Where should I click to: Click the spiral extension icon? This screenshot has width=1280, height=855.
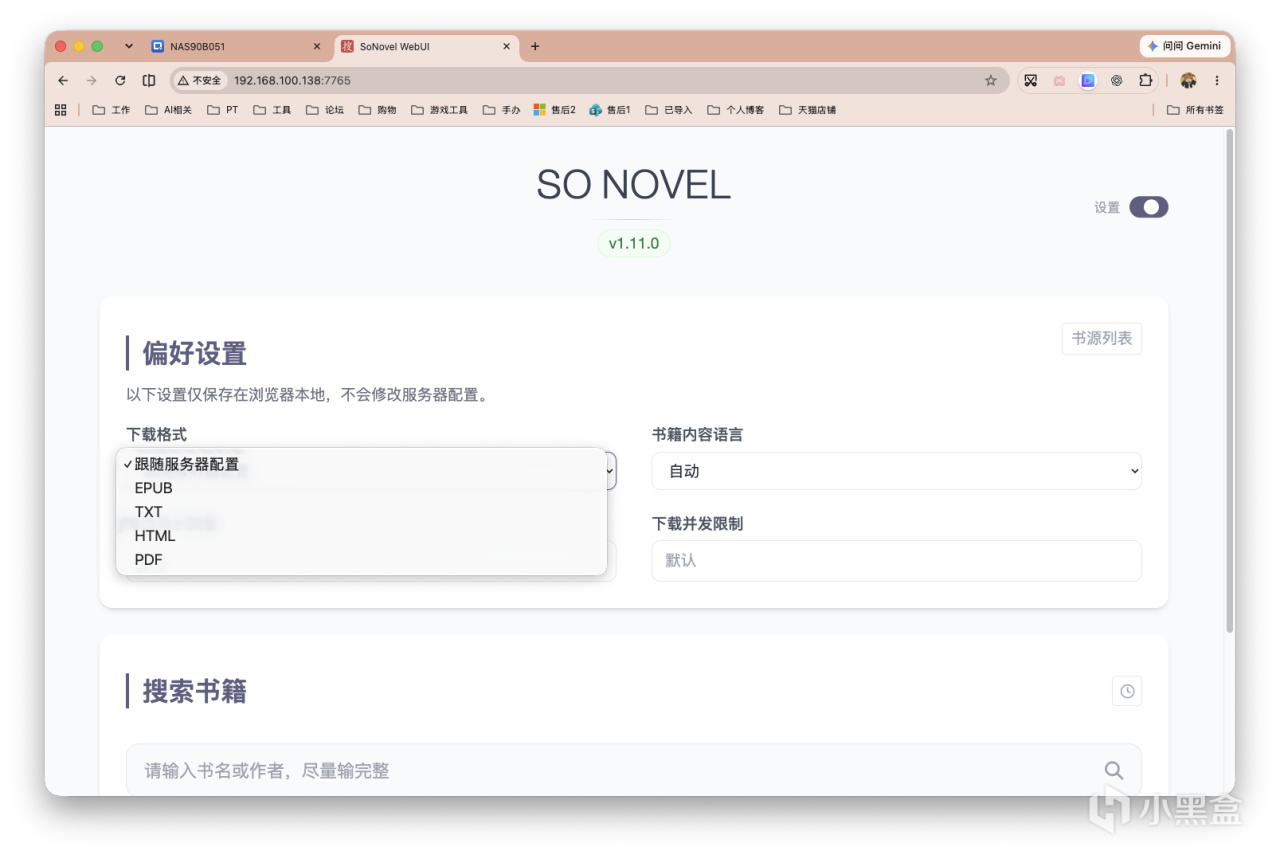pyautogui.click(x=1117, y=81)
